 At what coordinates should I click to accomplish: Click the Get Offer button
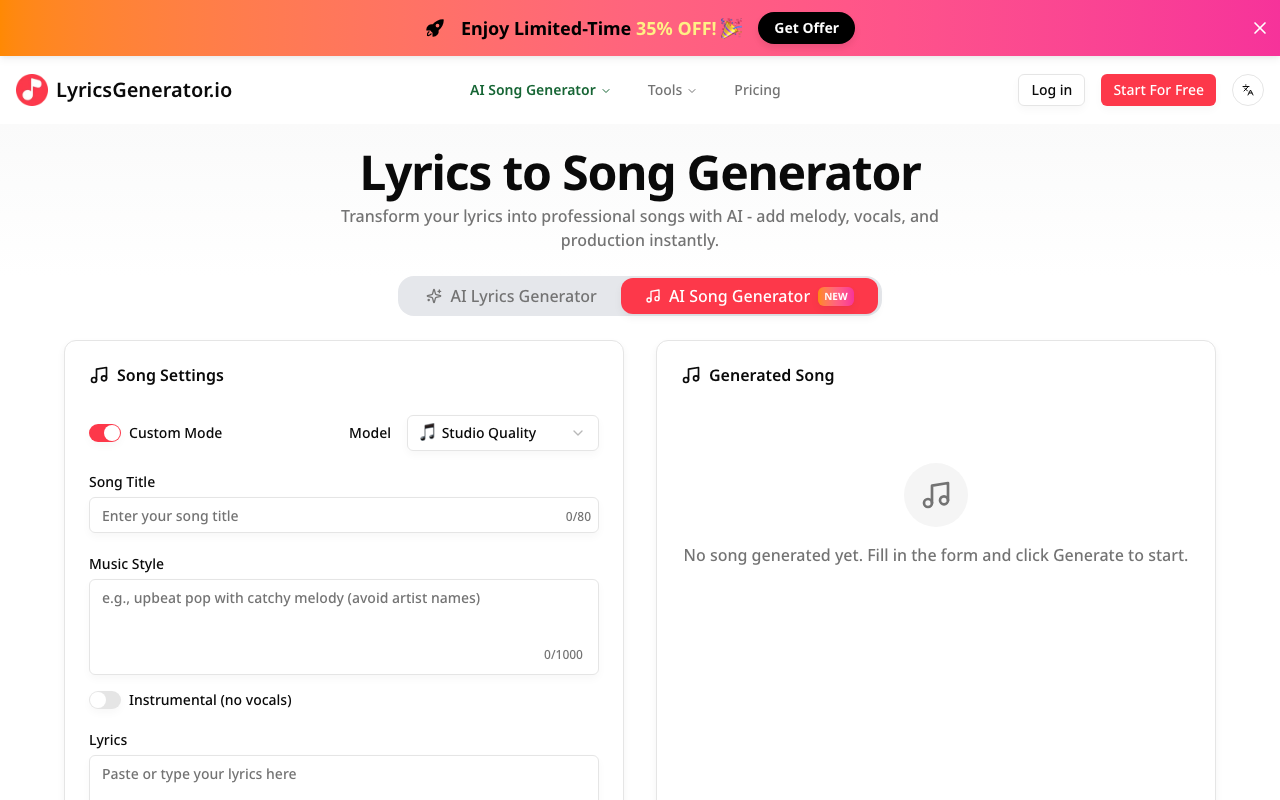pos(806,28)
